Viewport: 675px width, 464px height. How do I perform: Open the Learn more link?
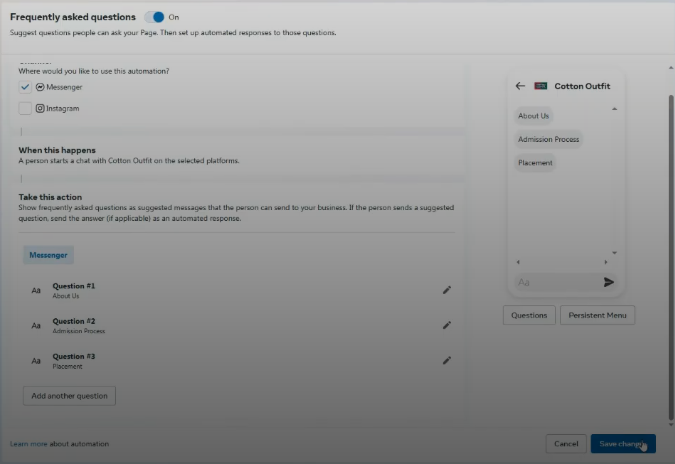28,443
